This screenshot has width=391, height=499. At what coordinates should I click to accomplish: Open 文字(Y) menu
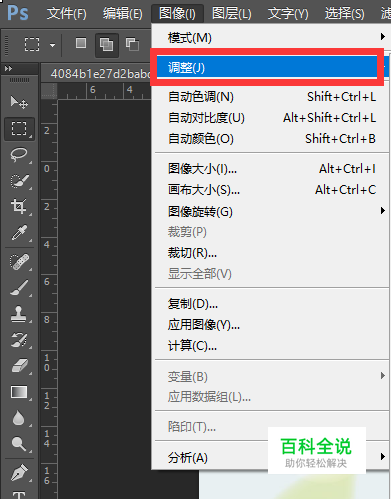[x=288, y=14]
